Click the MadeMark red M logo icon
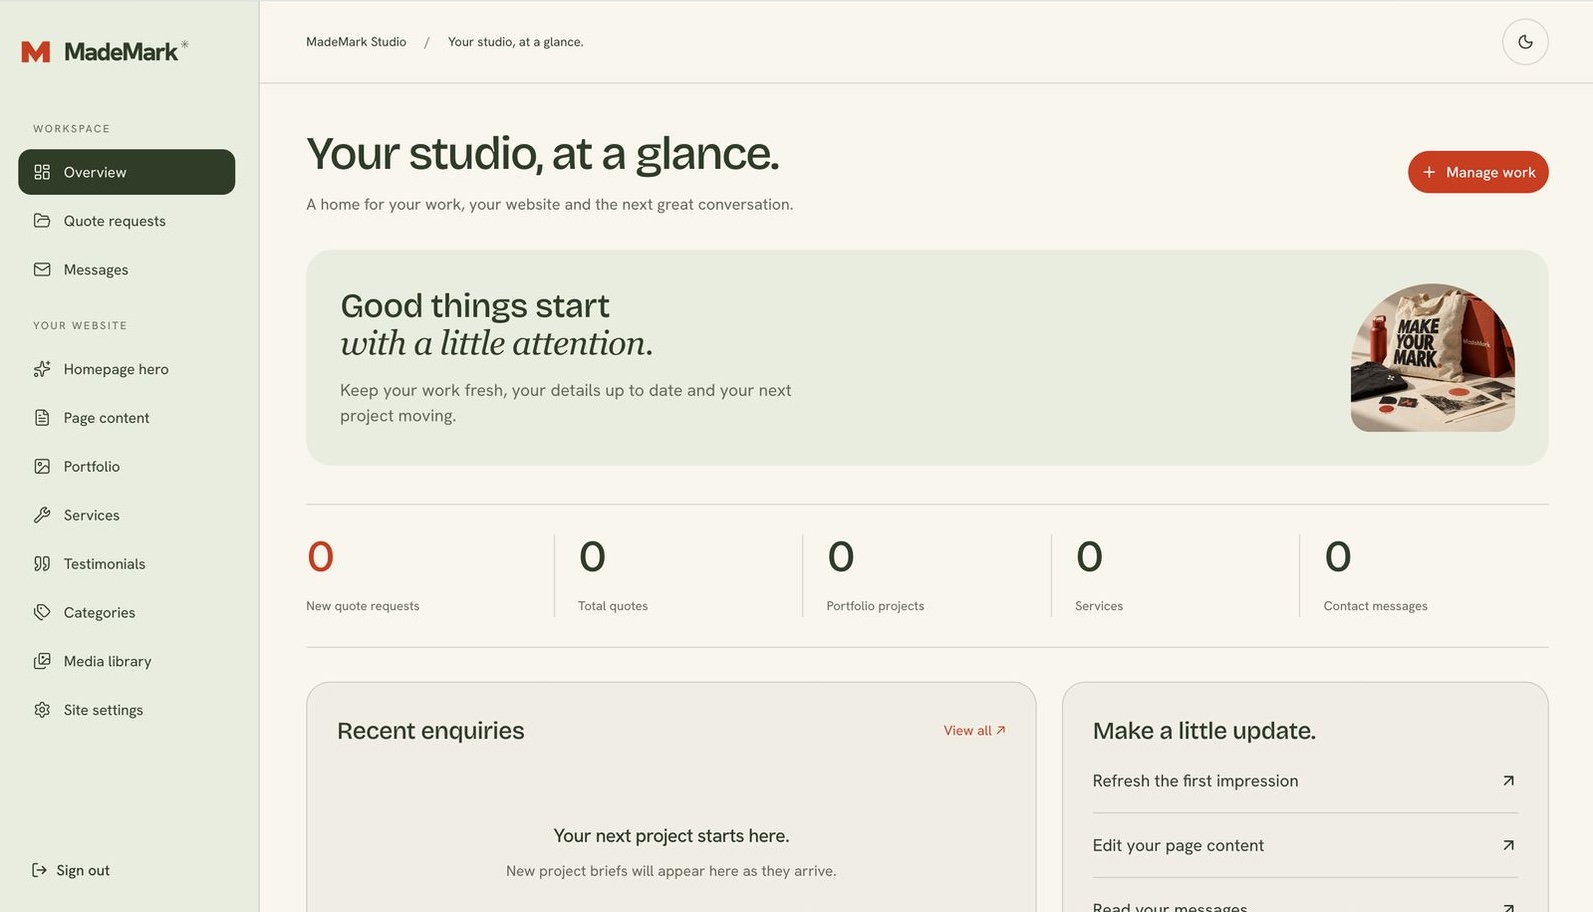Image resolution: width=1593 pixels, height=912 pixels. [x=36, y=52]
